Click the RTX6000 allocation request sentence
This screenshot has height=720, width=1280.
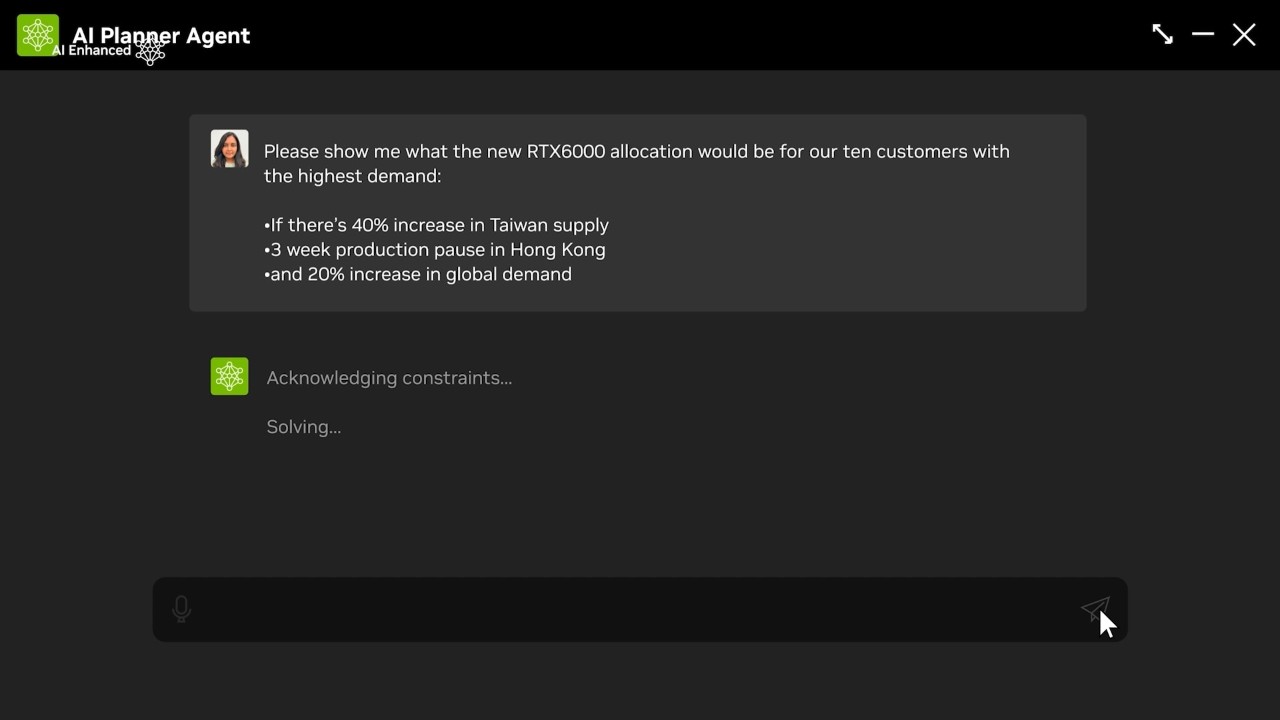637,164
